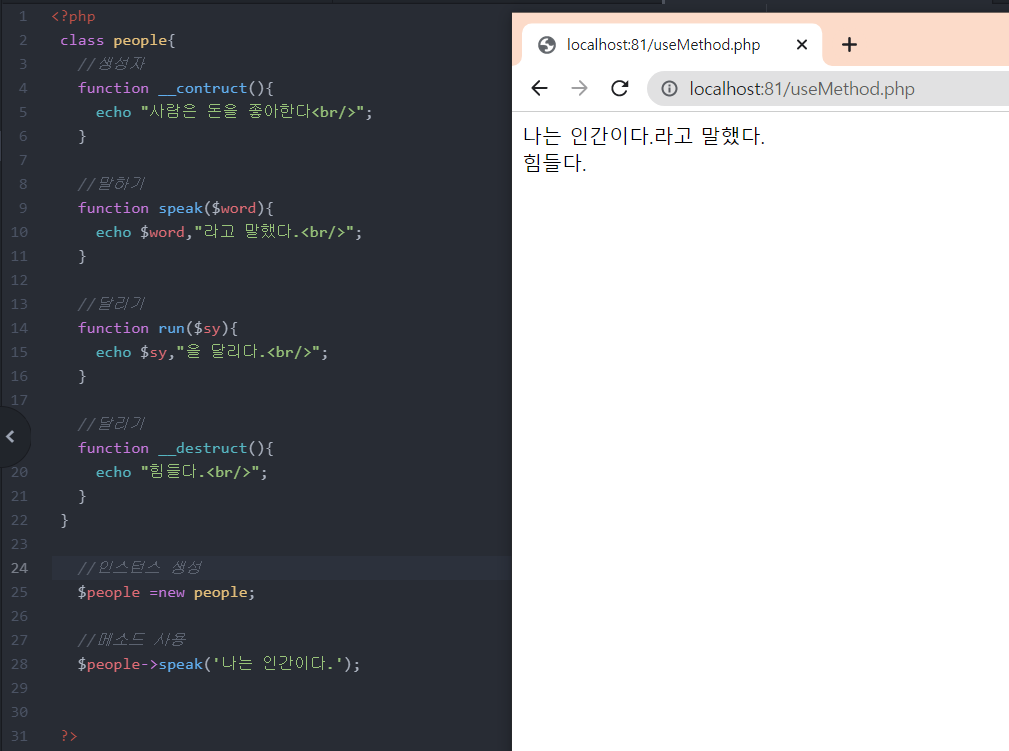Open site info icon in address bar
This screenshot has width=1009, height=751.
pyautogui.click(x=669, y=89)
